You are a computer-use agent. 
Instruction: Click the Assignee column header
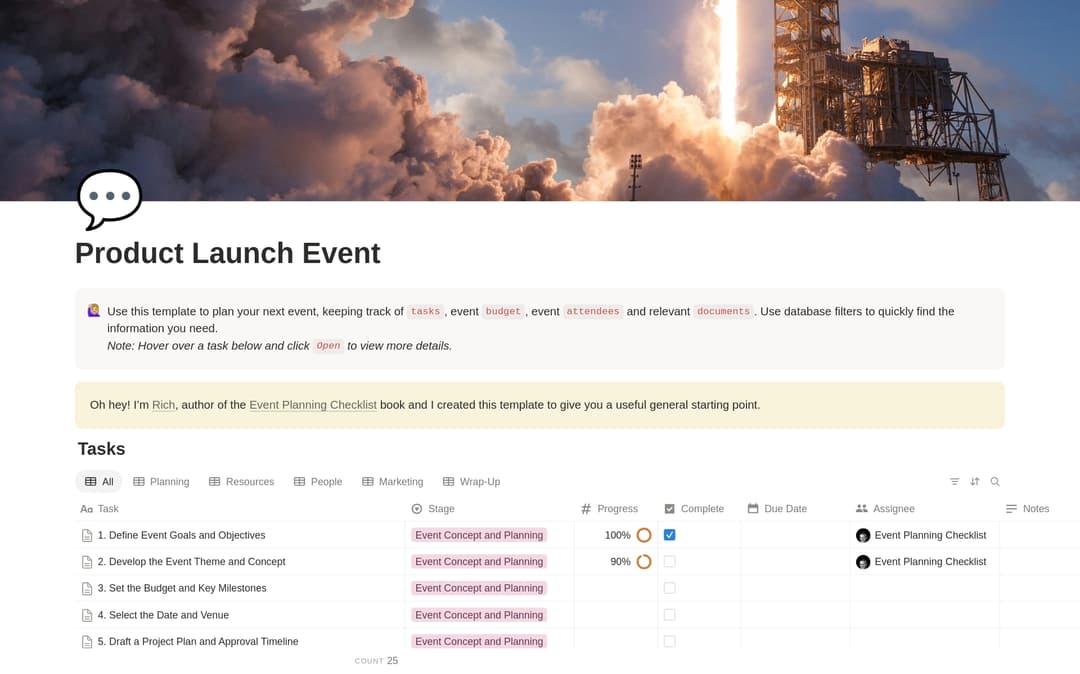pyautogui.click(x=885, y=509)
